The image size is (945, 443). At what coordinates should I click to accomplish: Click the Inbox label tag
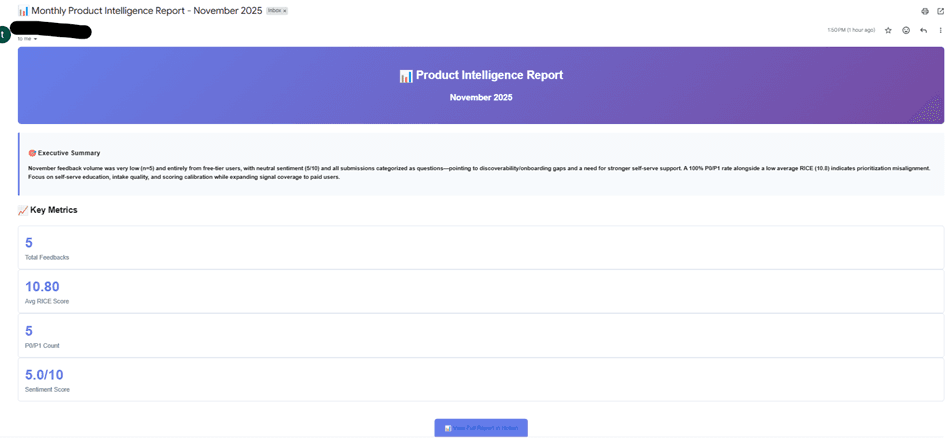click(x=273, y=11)
